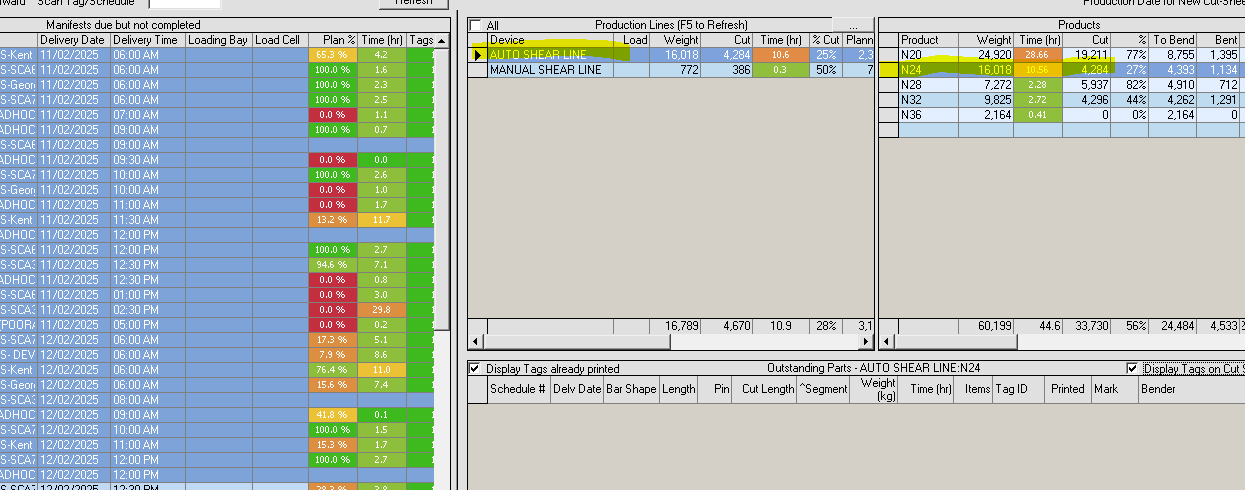Click the red 0.0 % plan cell at 07:00 AM

pyautogui.click(x=332, y=115)
